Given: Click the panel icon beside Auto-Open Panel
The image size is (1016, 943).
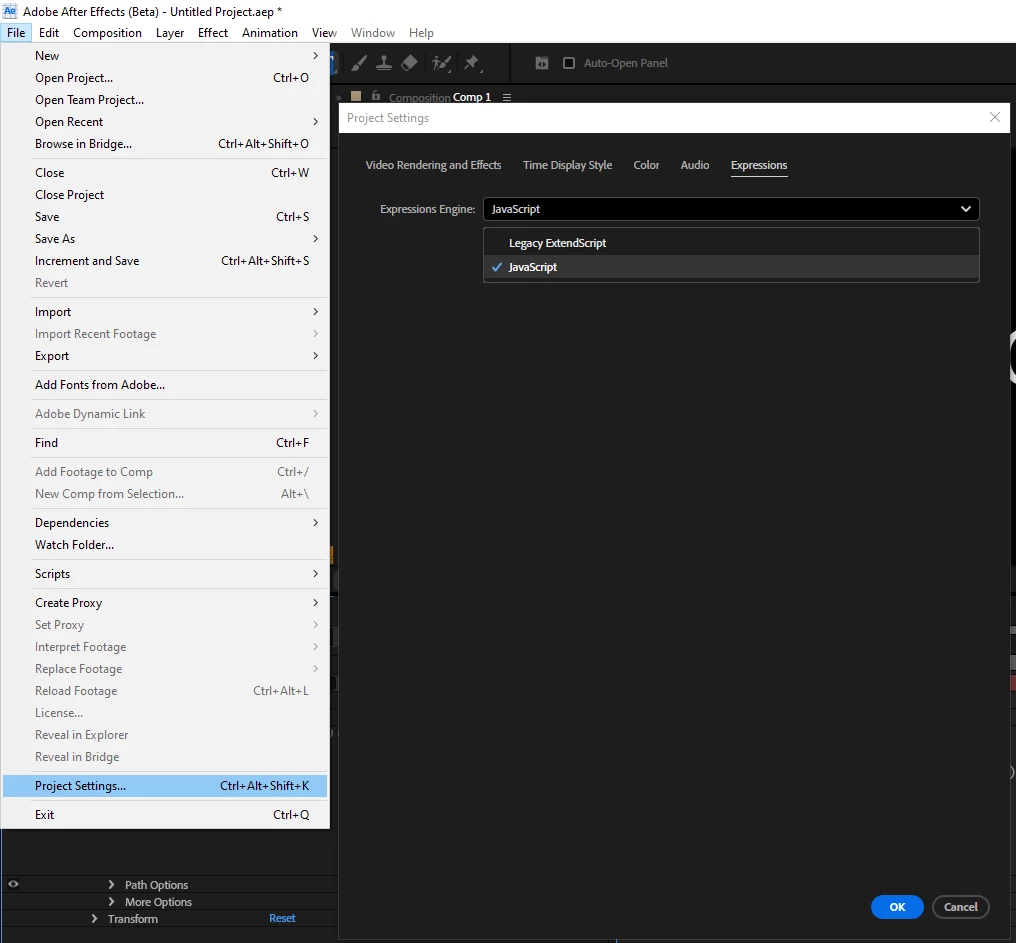Looking at the screenshot, I should tap(542, 63).
